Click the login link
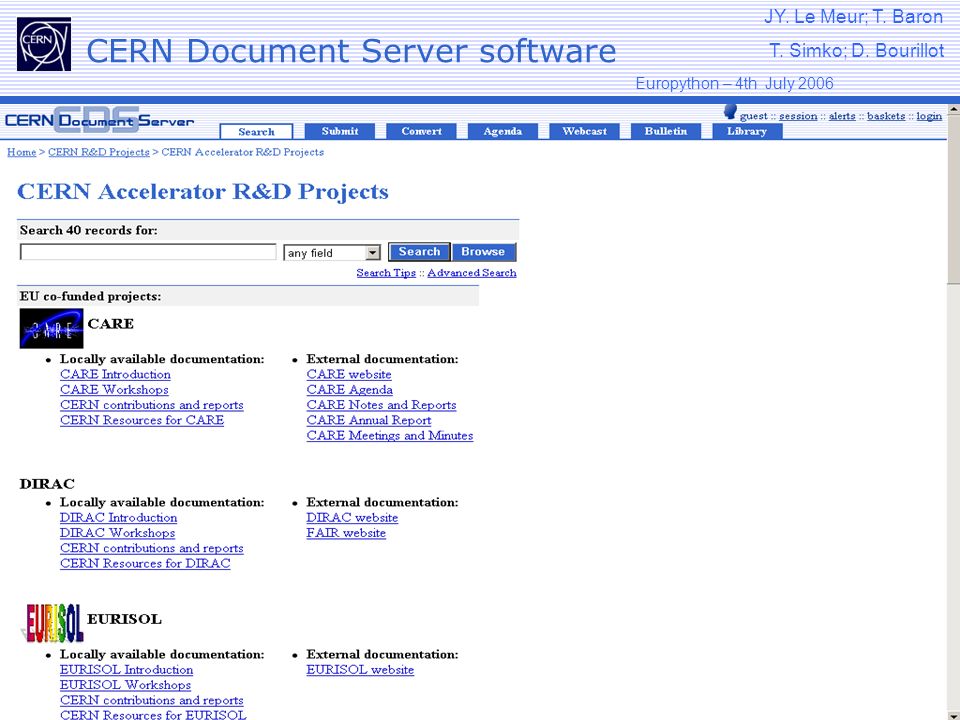 [929, 116]
